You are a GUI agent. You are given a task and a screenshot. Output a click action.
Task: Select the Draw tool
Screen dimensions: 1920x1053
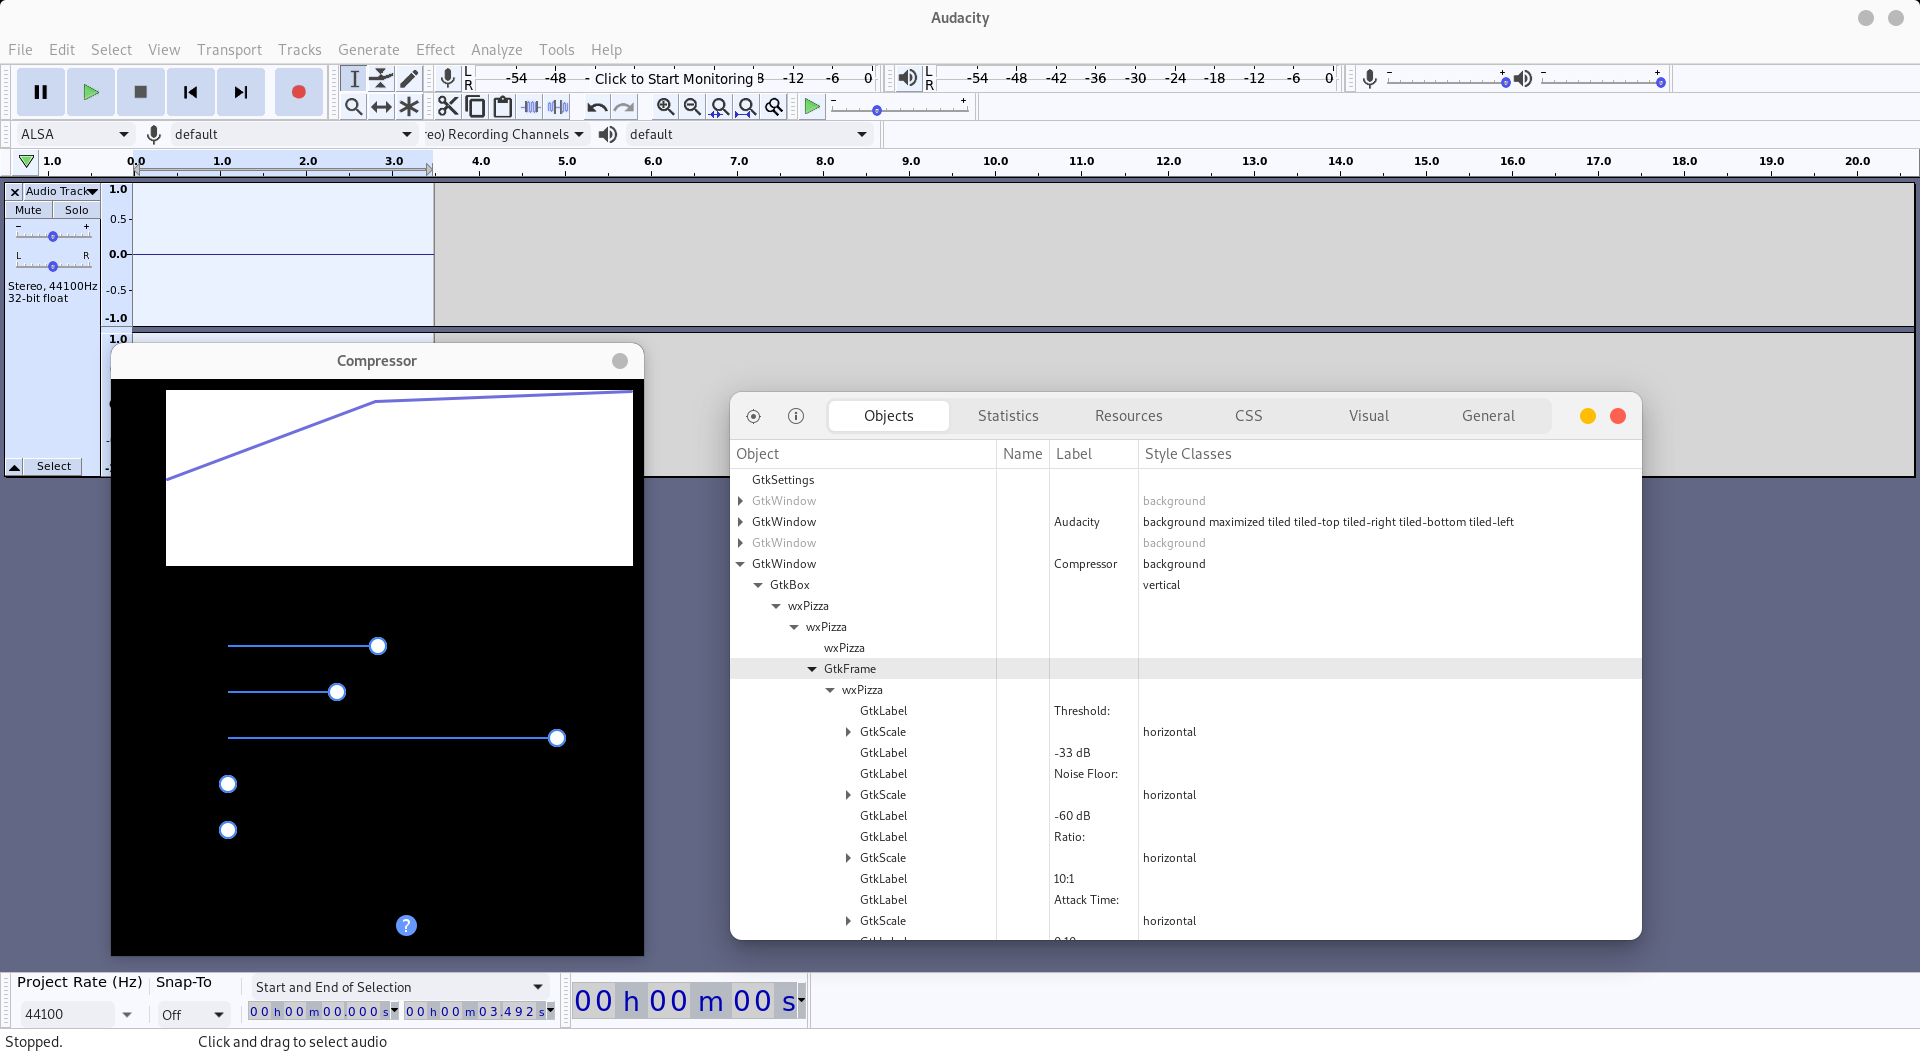coord(409,78)
